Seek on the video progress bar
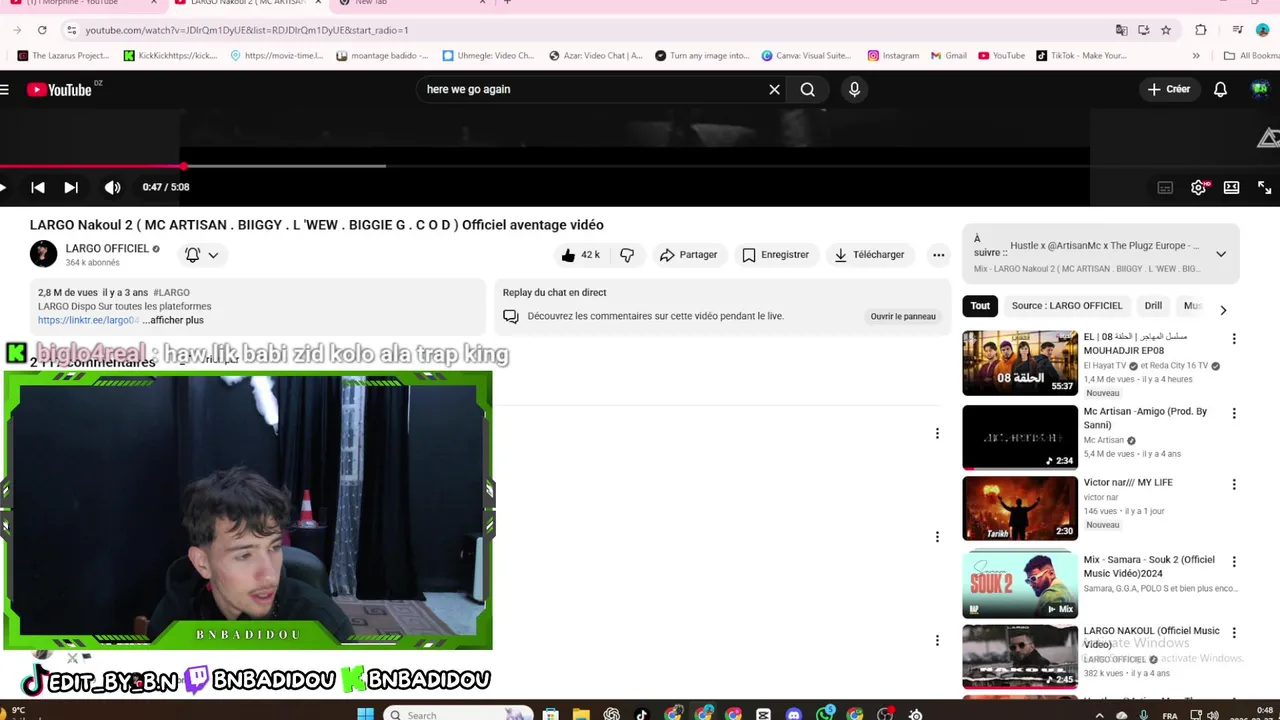The height and width of the screenshot is (720, 1280). pyautogui.click(x=544, y=166)
